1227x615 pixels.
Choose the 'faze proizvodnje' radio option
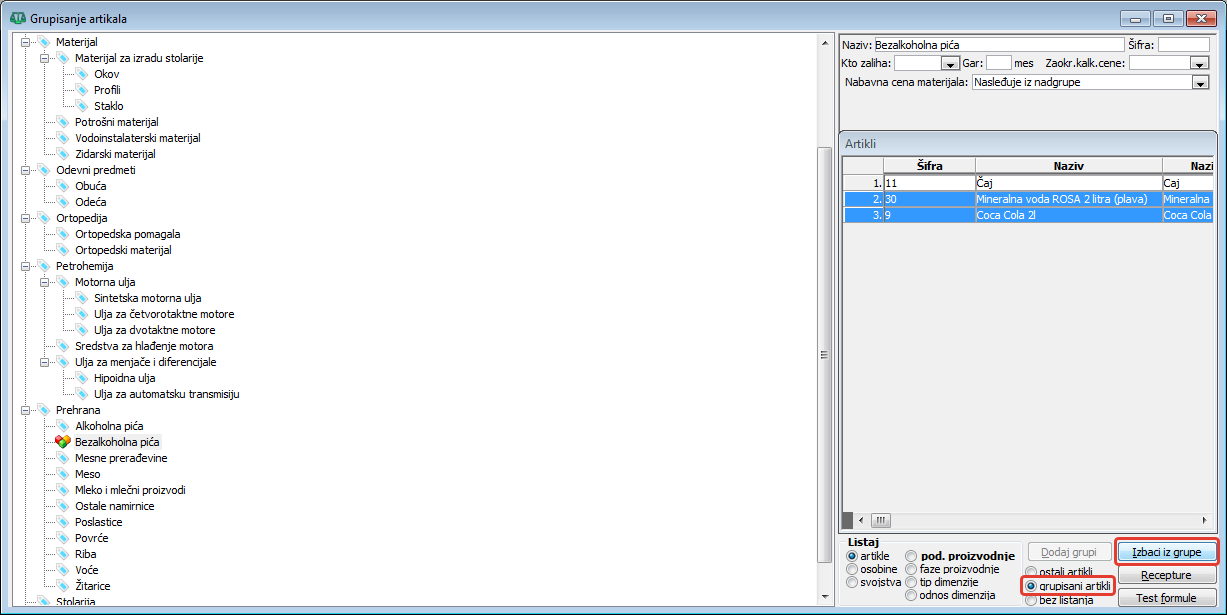click(x=910, y=569)
